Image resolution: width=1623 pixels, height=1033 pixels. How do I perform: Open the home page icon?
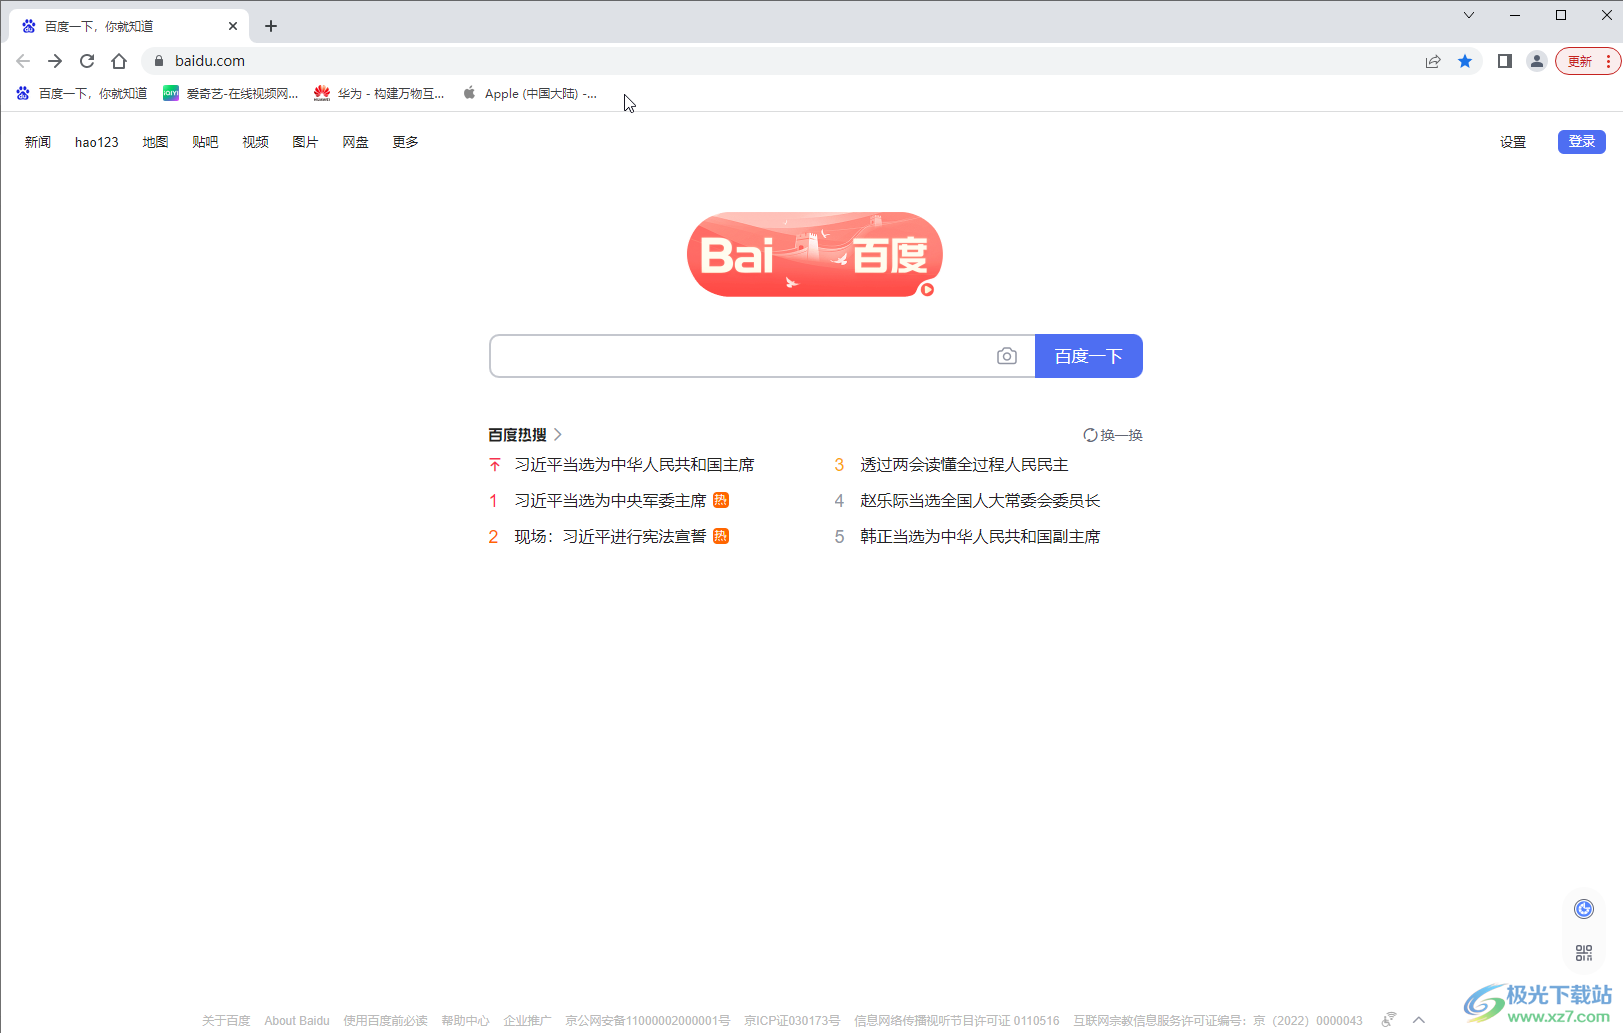click(119, 61)
